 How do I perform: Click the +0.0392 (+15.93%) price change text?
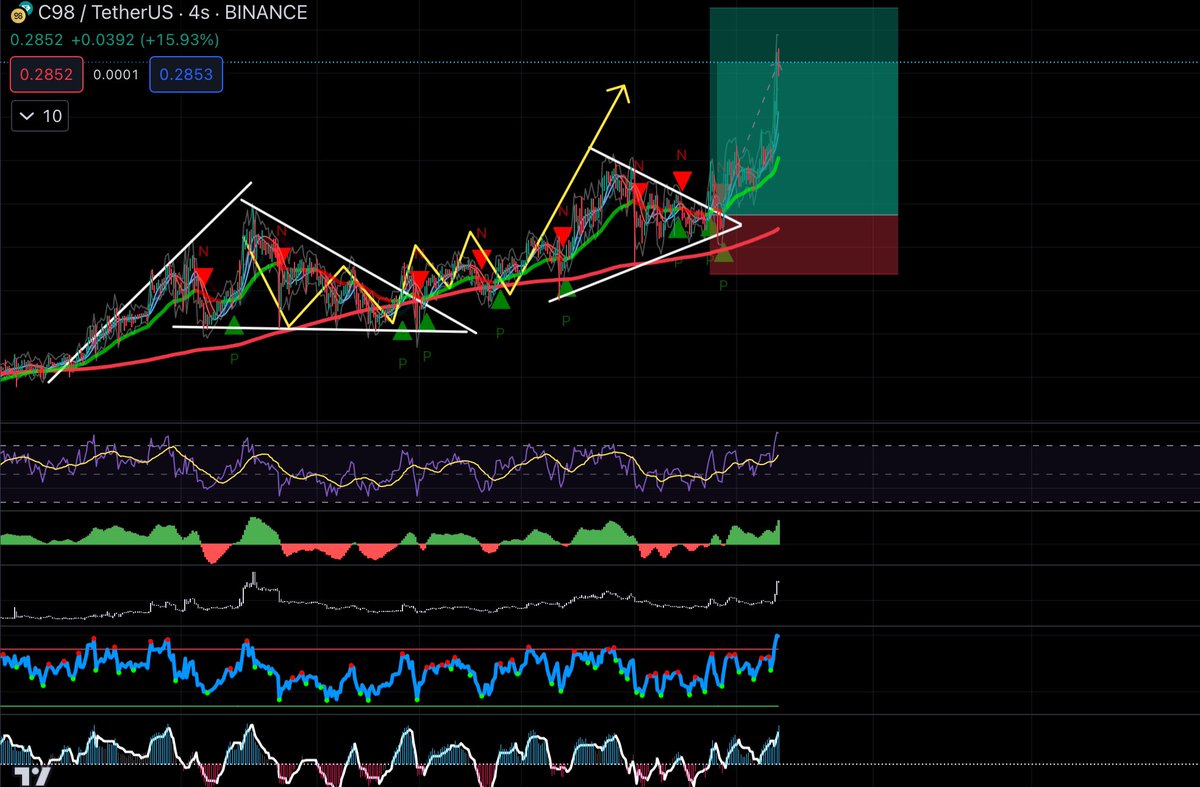click(x=147, y=40)
